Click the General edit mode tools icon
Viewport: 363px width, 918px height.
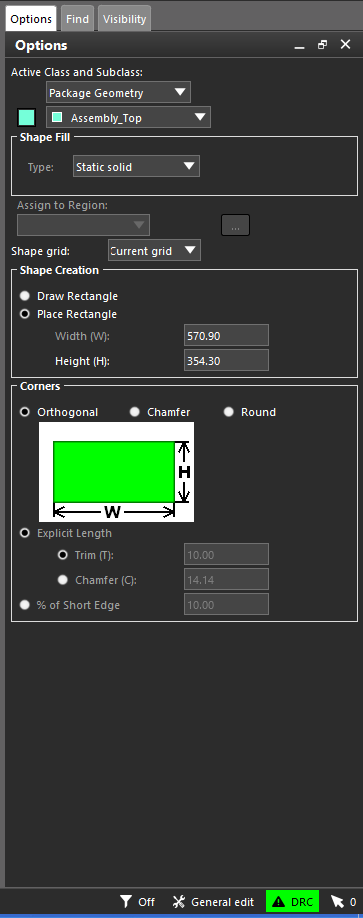179,901
